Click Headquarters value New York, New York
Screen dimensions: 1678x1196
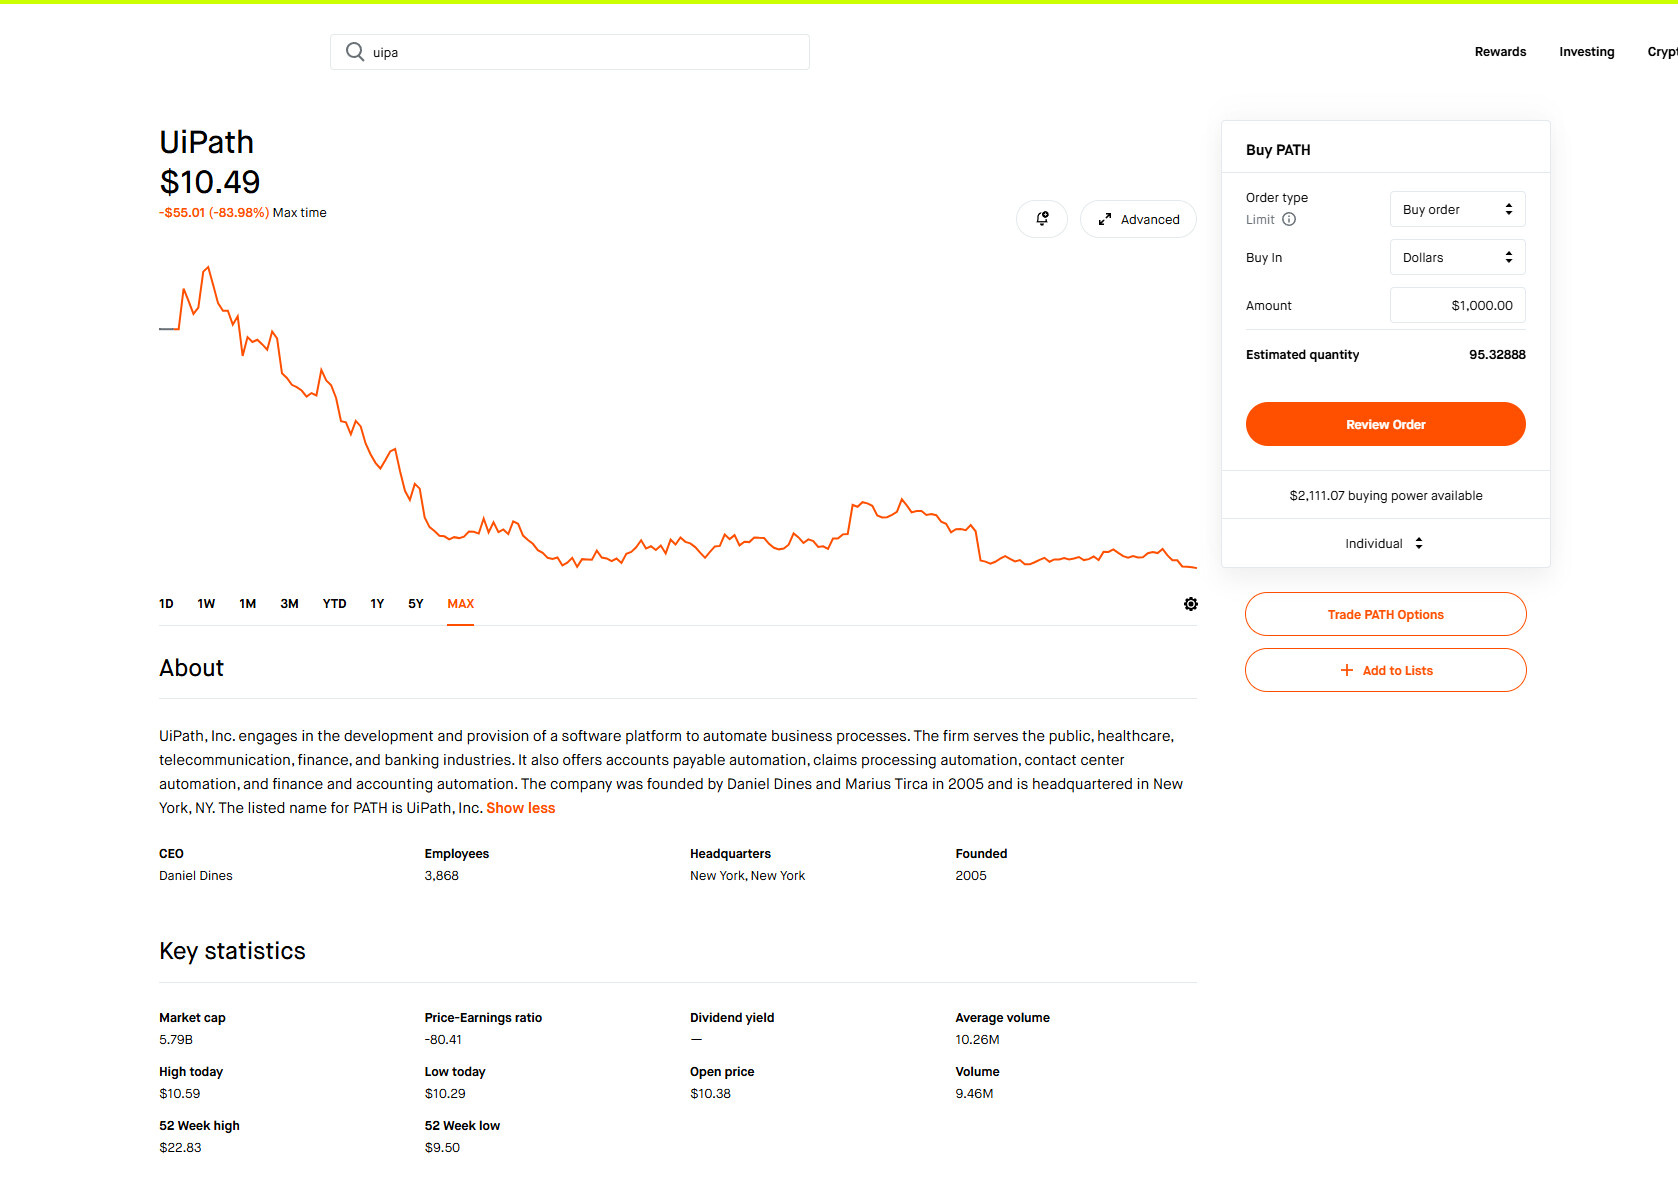pyautogui.click(x=747, y=876)
